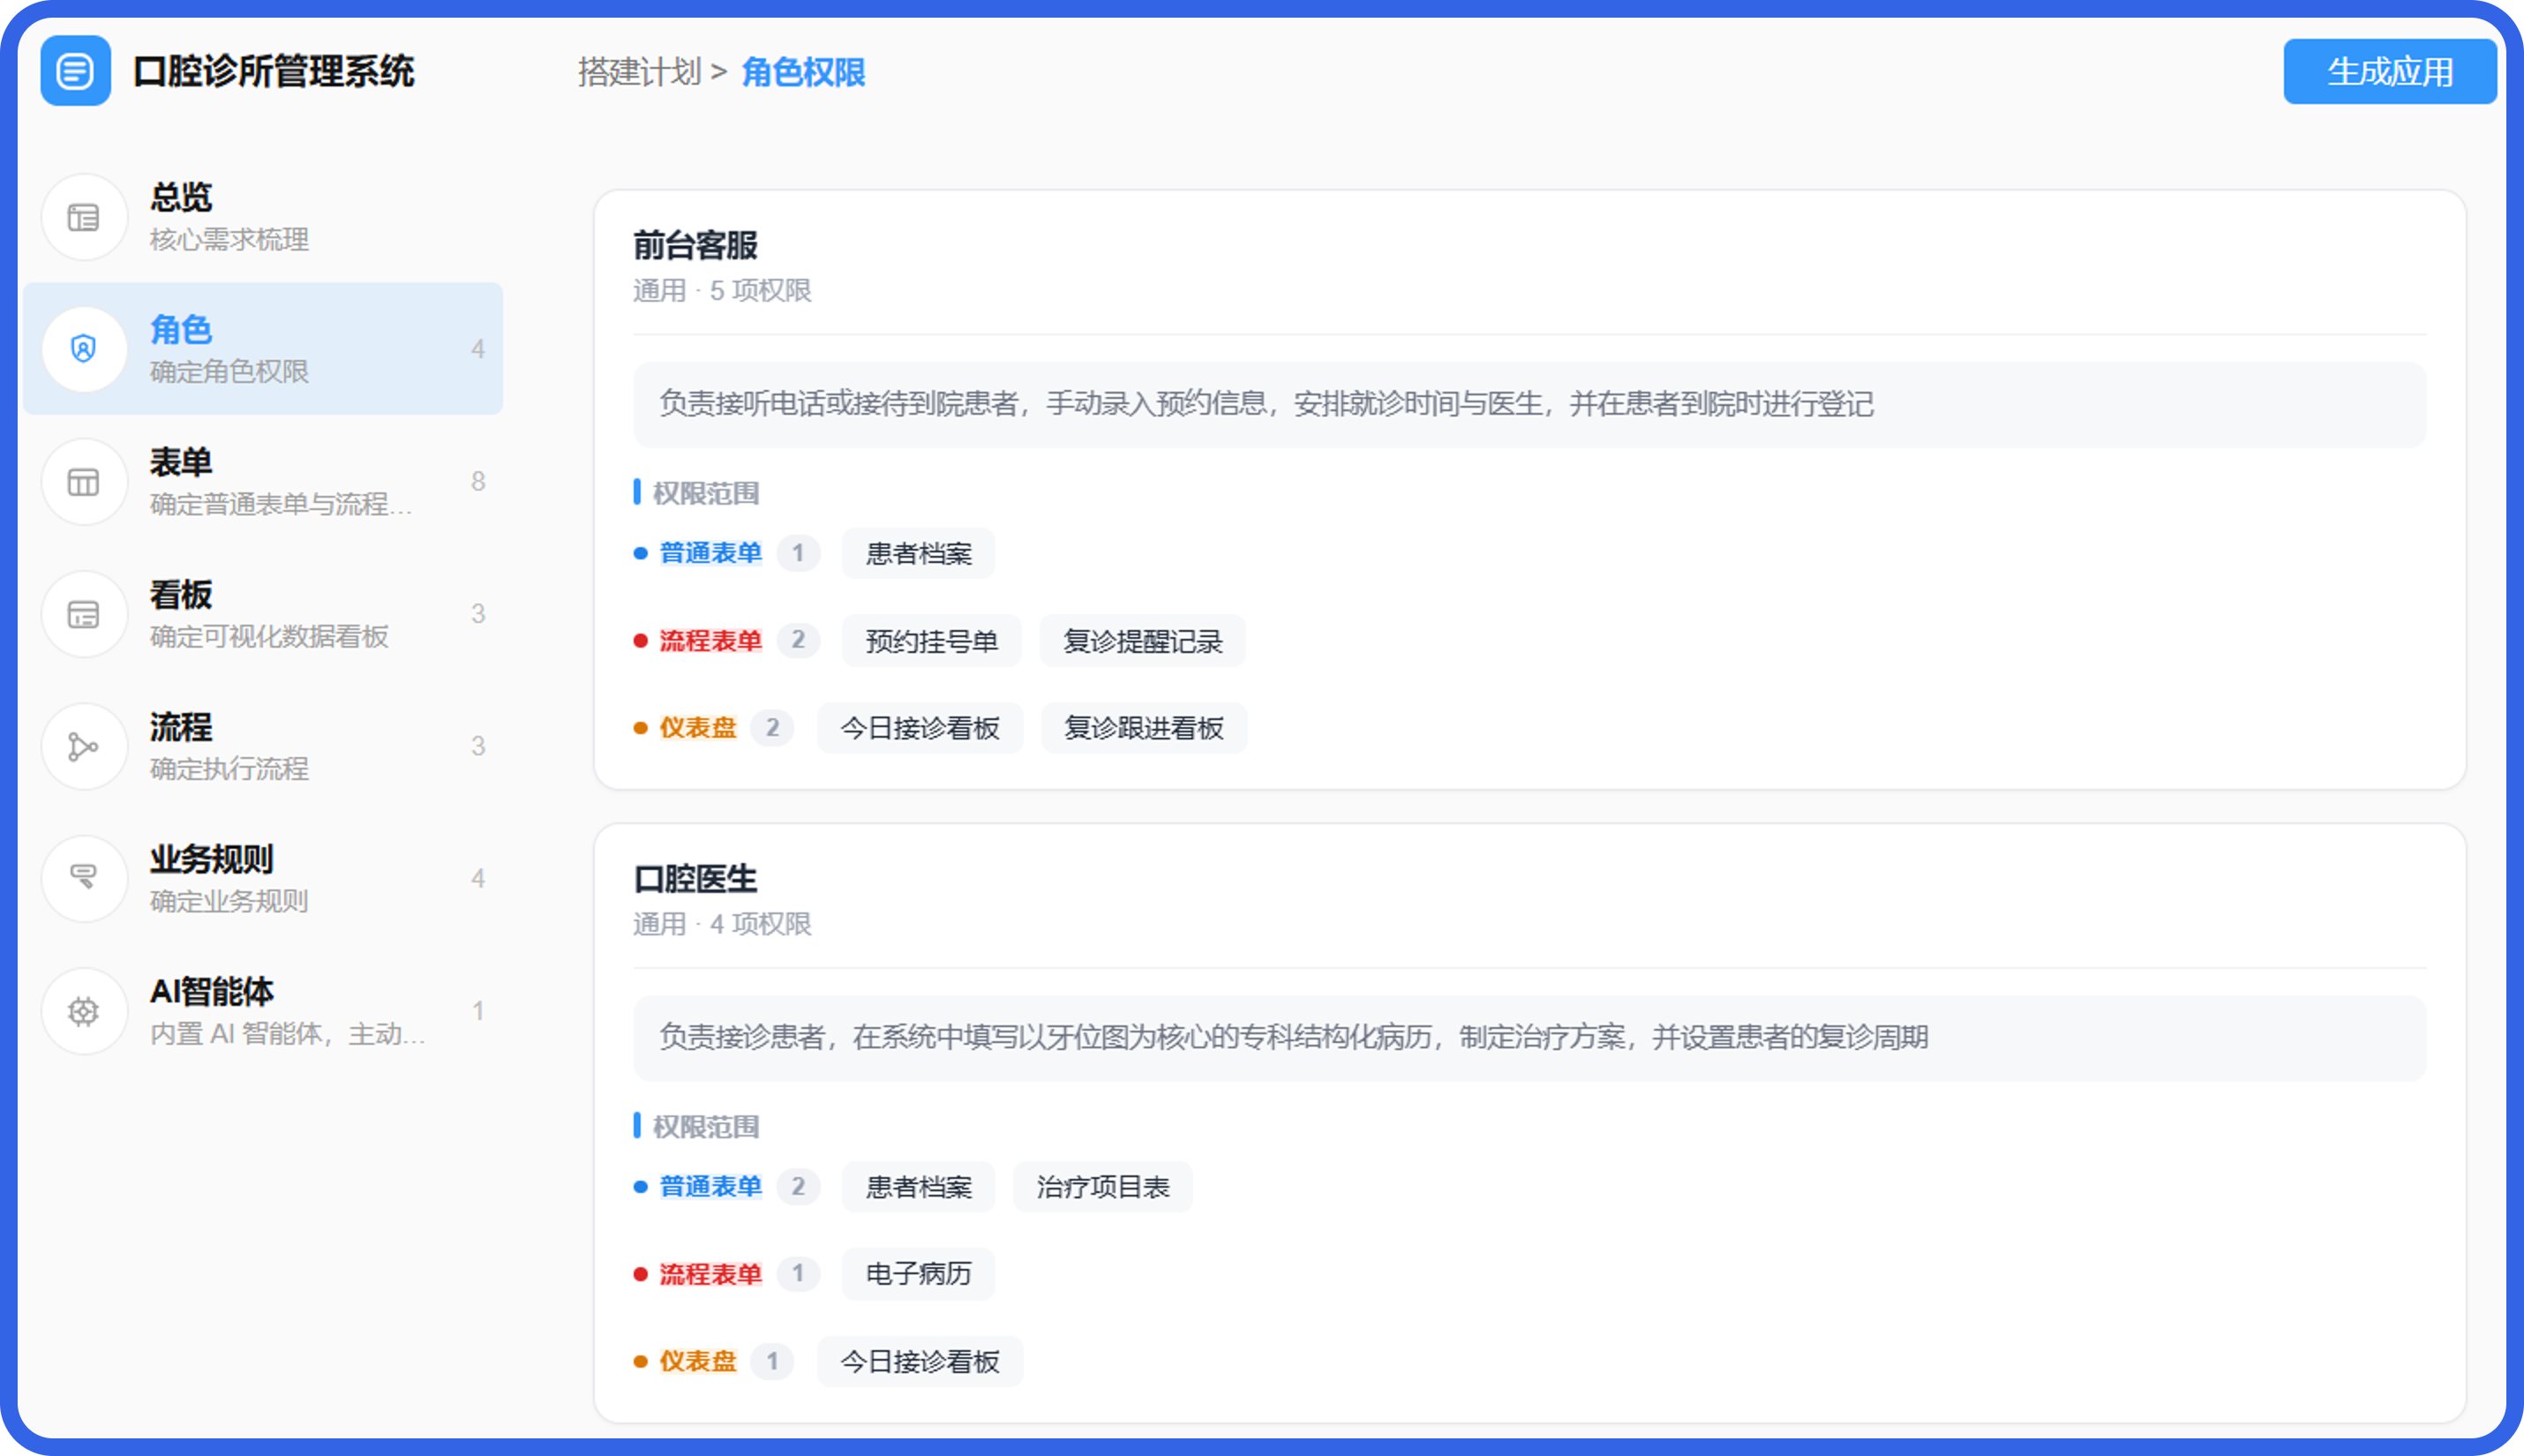Click the blue app logo icon

(x=75, y=71)
